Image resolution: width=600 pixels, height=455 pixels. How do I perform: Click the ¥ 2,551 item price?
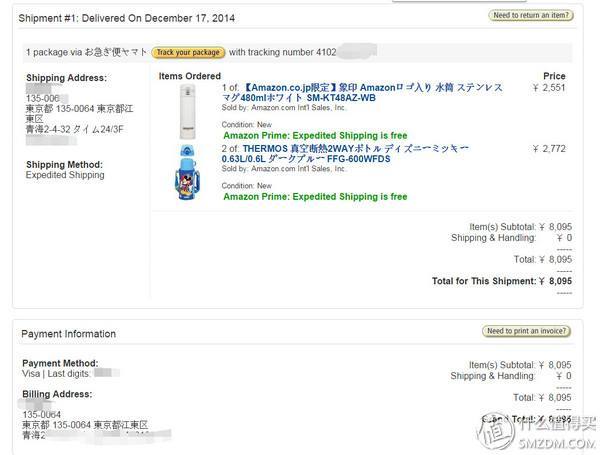coord(549,88)
